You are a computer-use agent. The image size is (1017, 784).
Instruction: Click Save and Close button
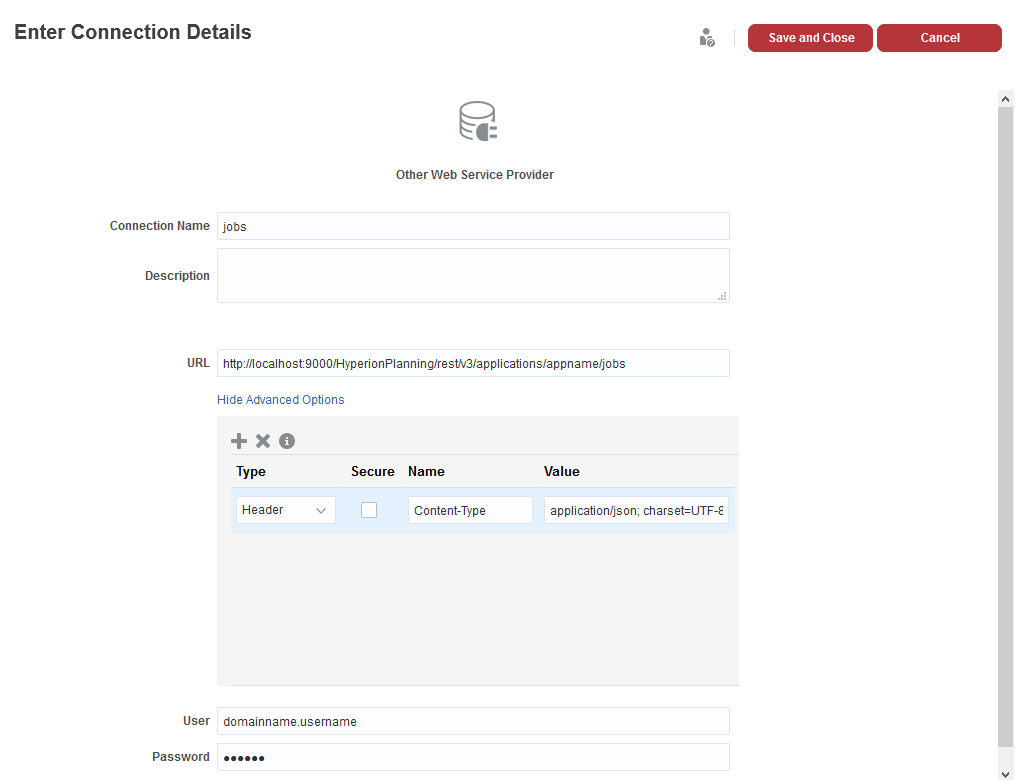tap(810, 38)
